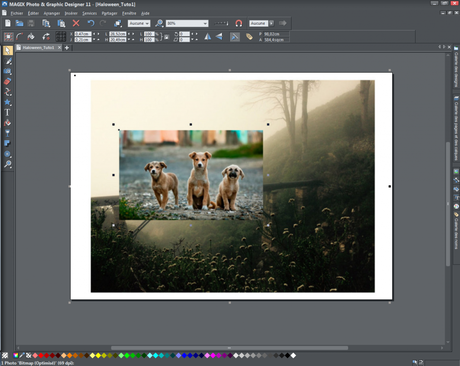Open the Aide menu

[x=145, y=13]
